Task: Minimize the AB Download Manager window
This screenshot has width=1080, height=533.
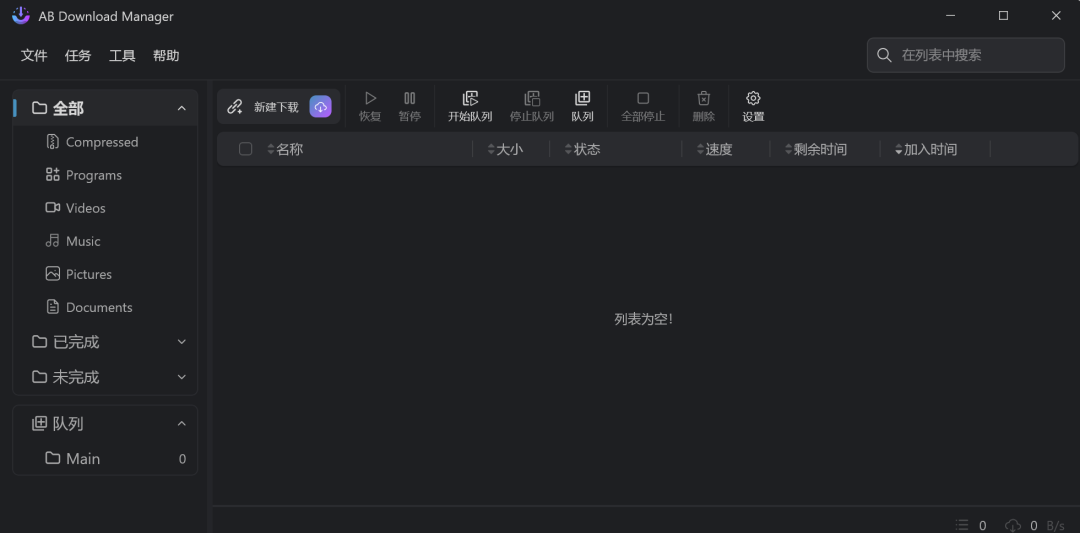Action: (951, 16)
